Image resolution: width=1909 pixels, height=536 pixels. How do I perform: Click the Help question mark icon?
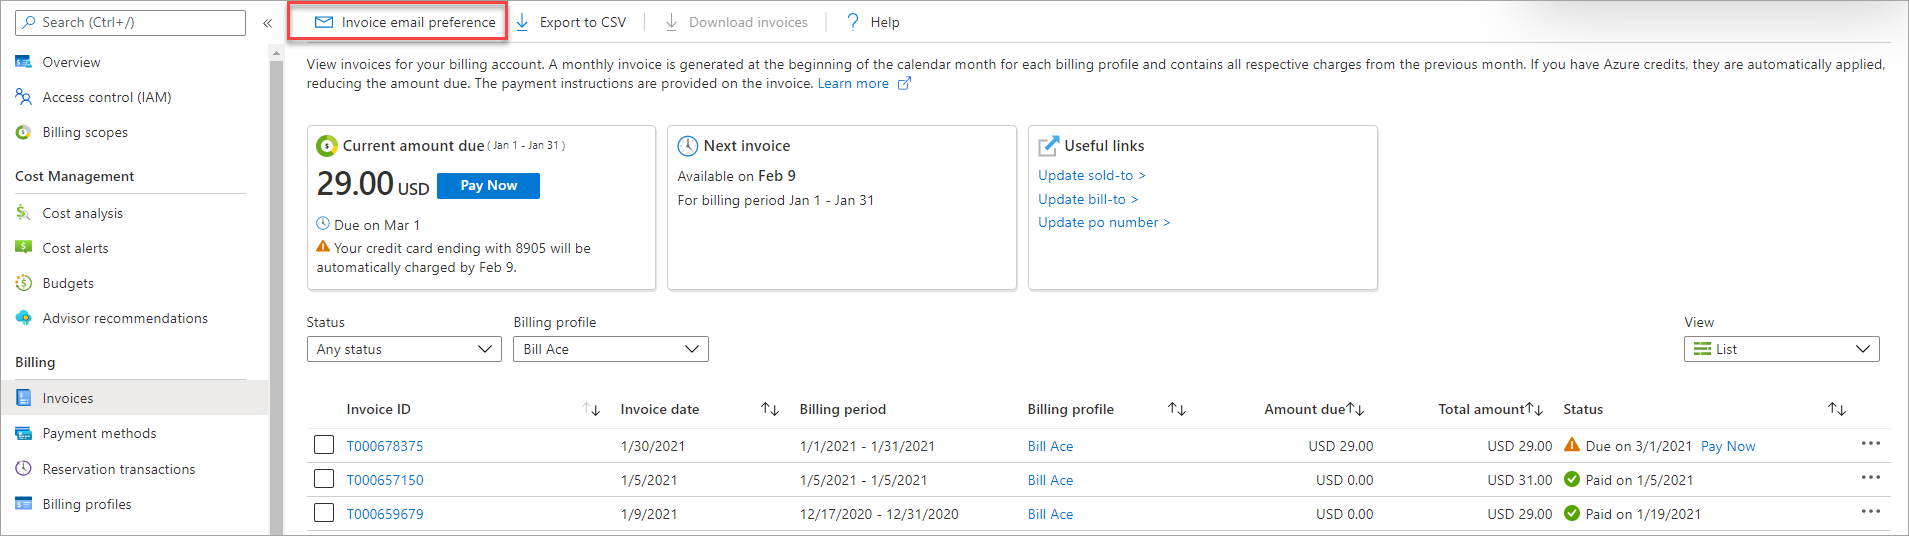pos(853,22)
